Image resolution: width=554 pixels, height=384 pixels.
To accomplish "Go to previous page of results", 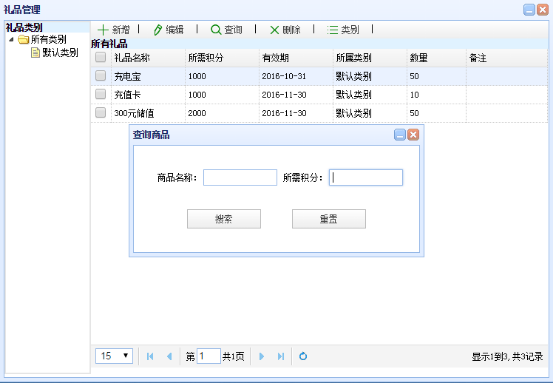I will (x=170, y=356).
